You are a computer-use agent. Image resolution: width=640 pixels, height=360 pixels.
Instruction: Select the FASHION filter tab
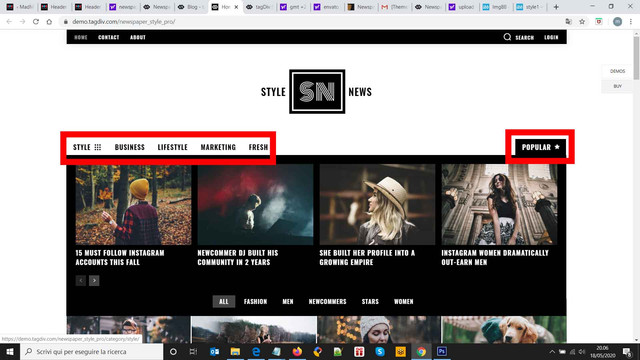coord(256,302)
